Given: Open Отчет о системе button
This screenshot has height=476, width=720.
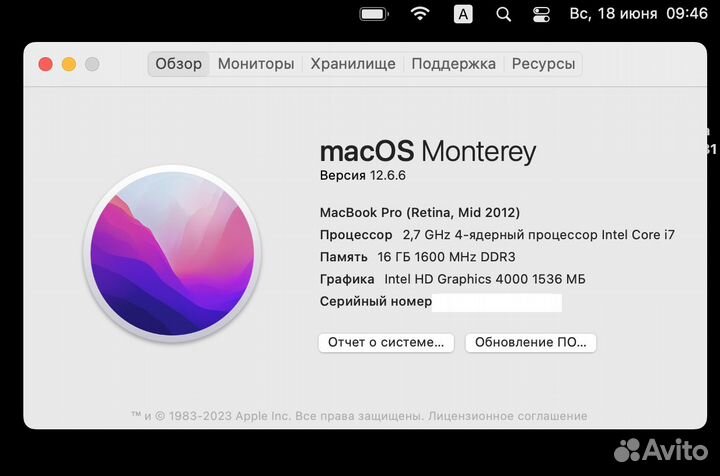Looking at the screenshot, I should click(x=386, y=342).
